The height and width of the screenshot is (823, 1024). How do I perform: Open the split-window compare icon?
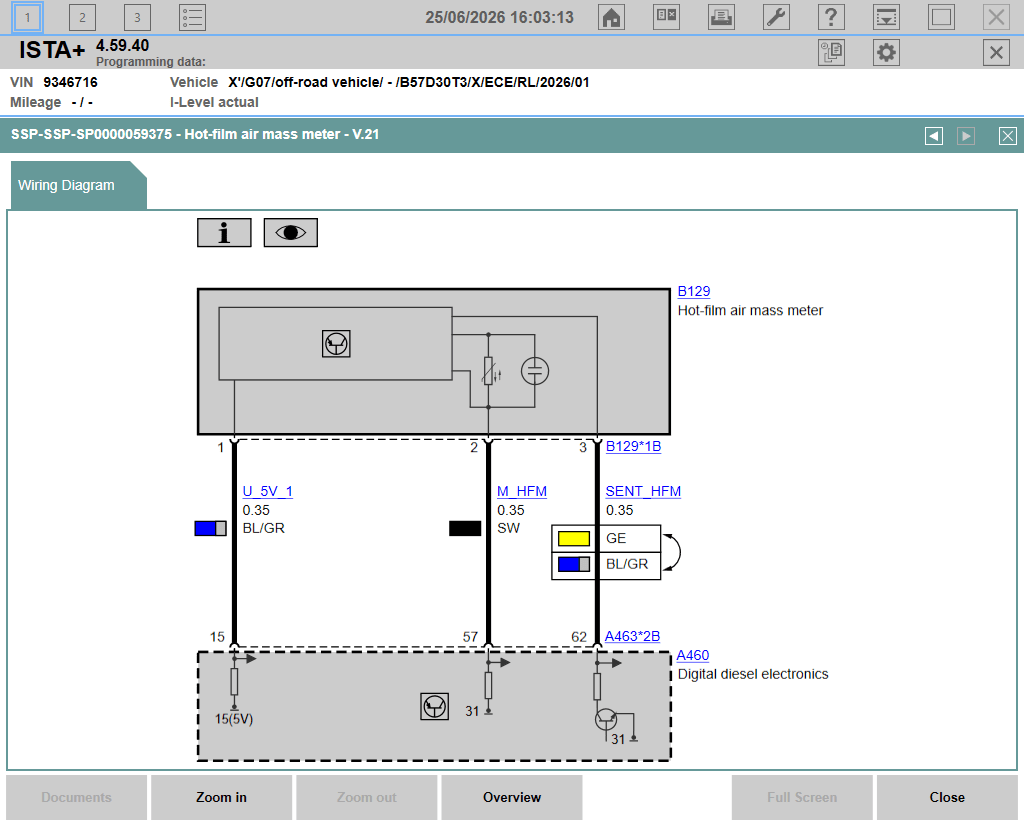point(666,17)
